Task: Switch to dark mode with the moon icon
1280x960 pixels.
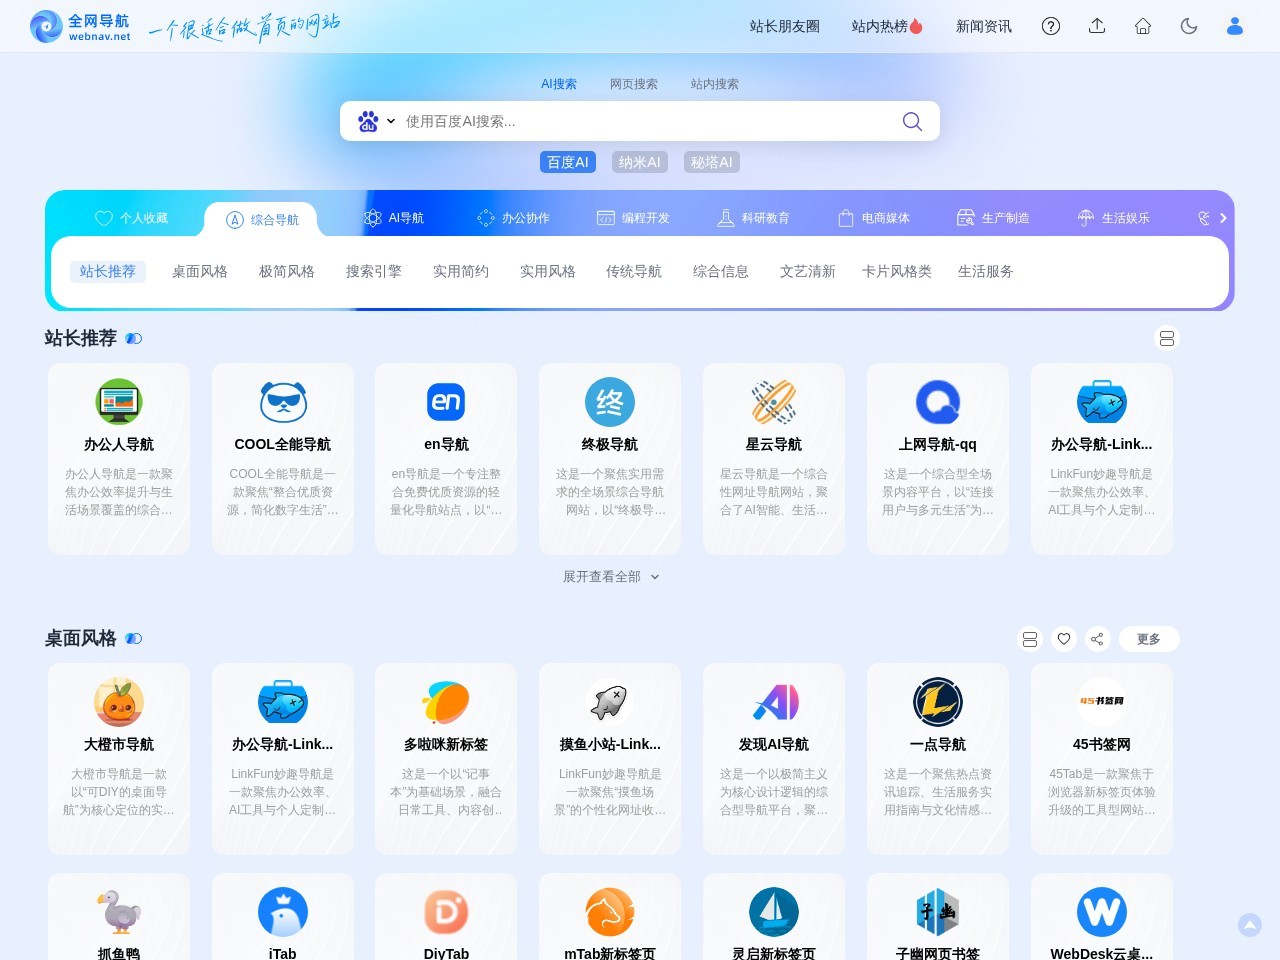Action: (1189, 26)
